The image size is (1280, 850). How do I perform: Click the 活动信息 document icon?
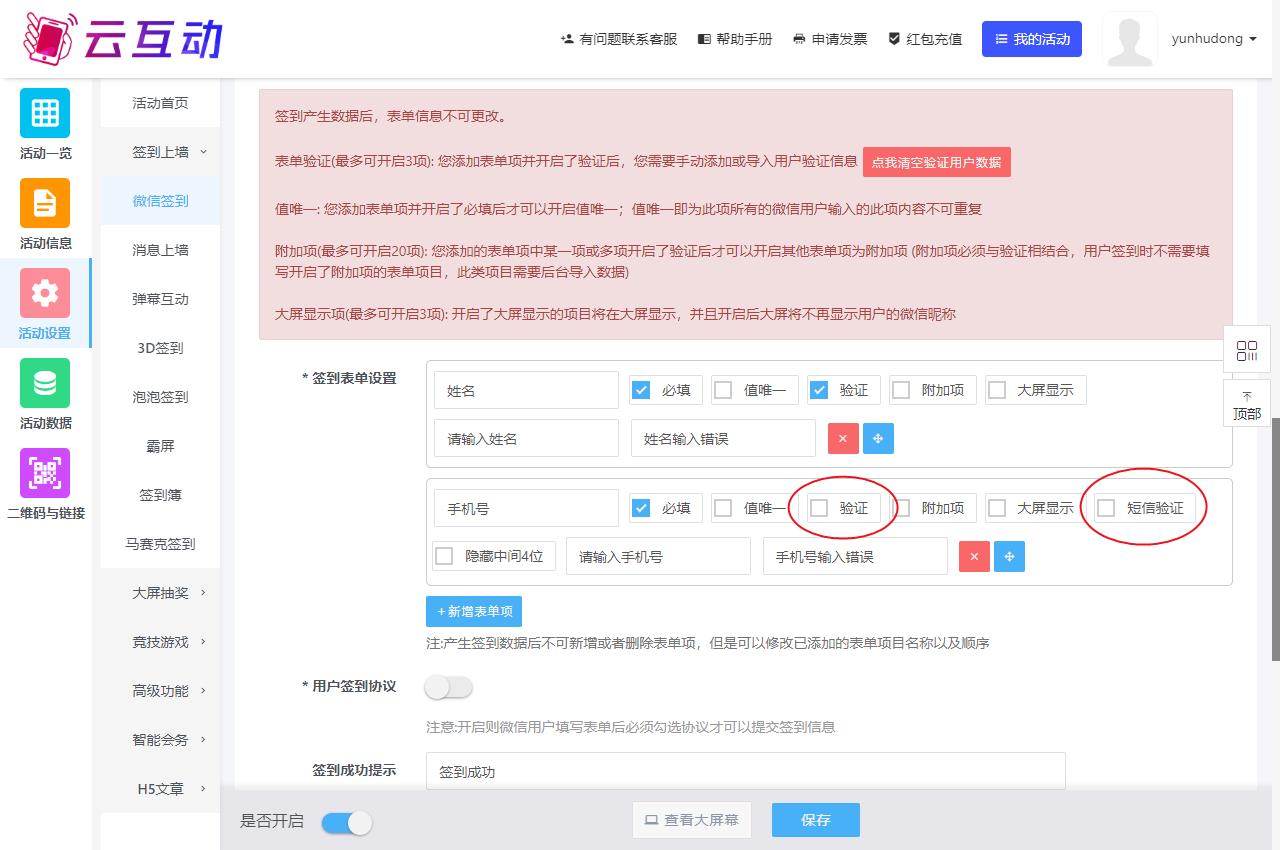pyautogui.click(x=45, y=203)
